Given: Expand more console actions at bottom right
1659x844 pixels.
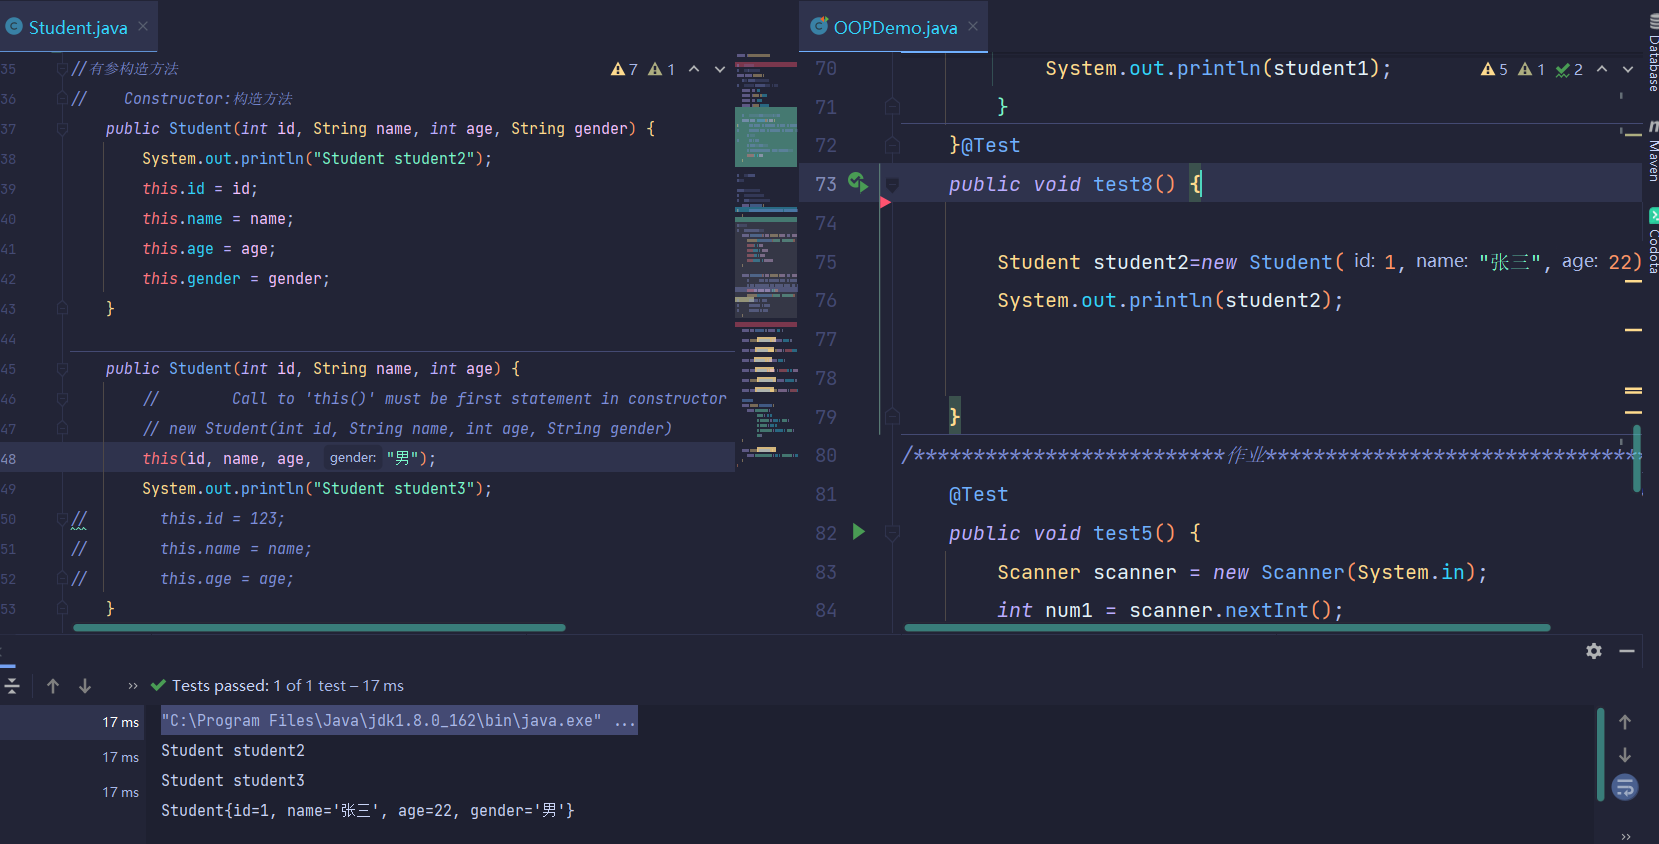Looking at the screenshot, I should point(1626,836).
